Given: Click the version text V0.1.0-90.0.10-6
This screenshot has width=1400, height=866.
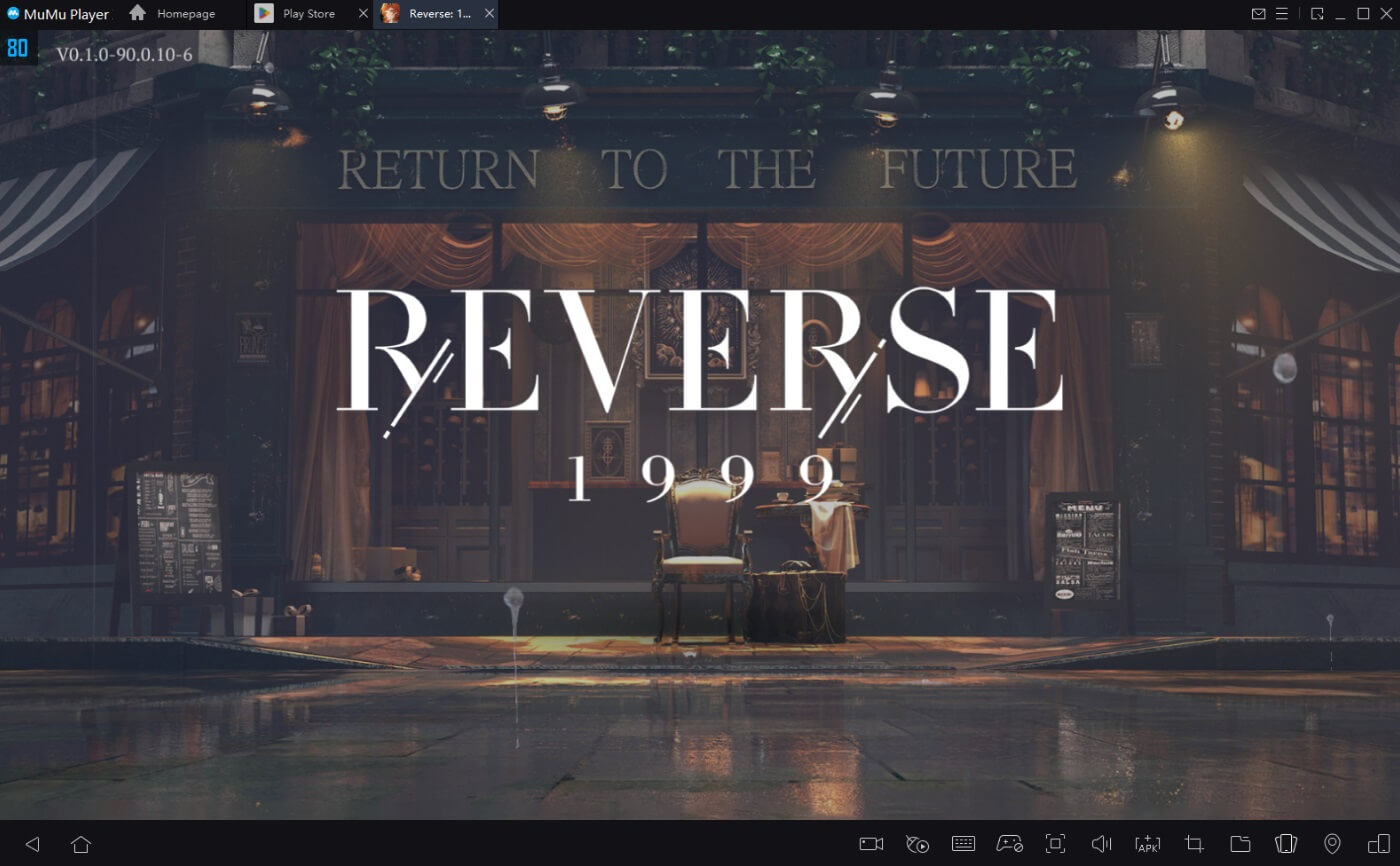Looking at the screenshot, I should 124,54.
